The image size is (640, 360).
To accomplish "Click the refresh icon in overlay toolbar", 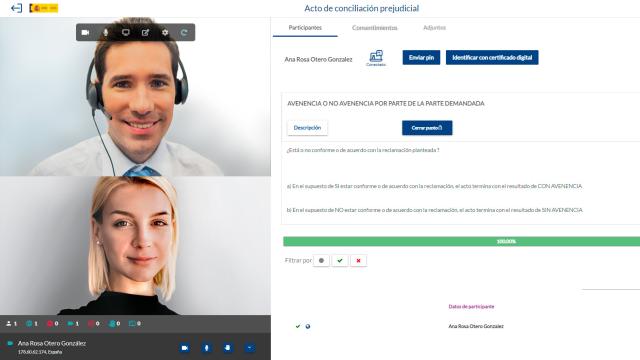I will [x=184, y=32].
